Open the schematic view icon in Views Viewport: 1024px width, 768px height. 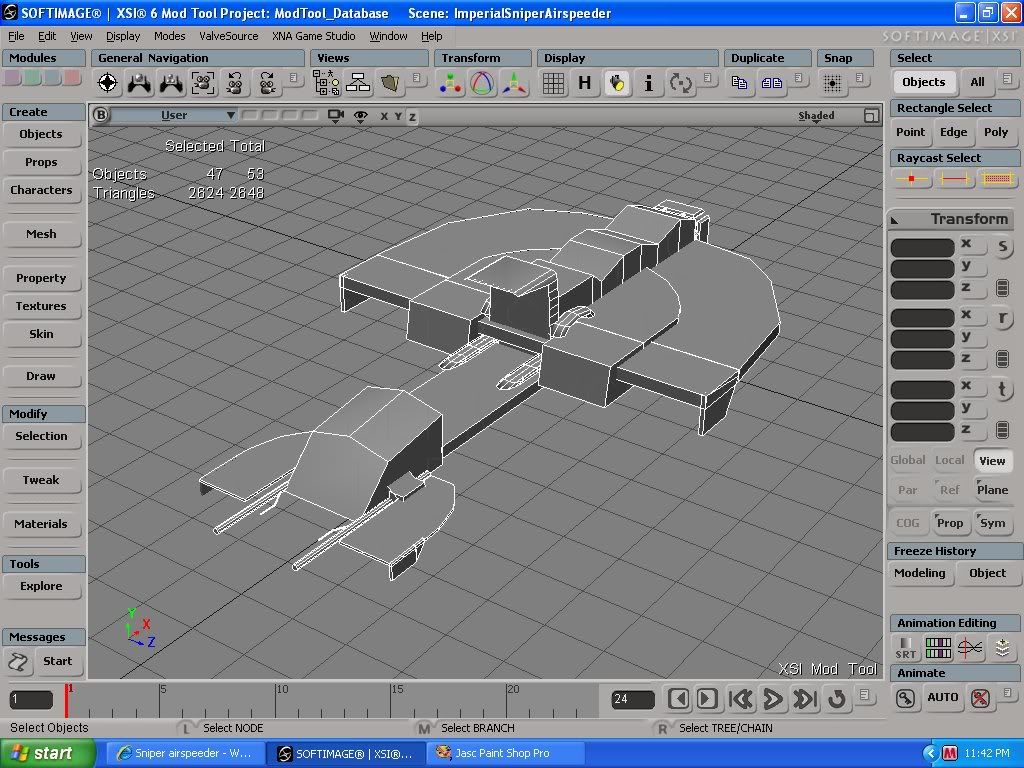coord(358,83)
